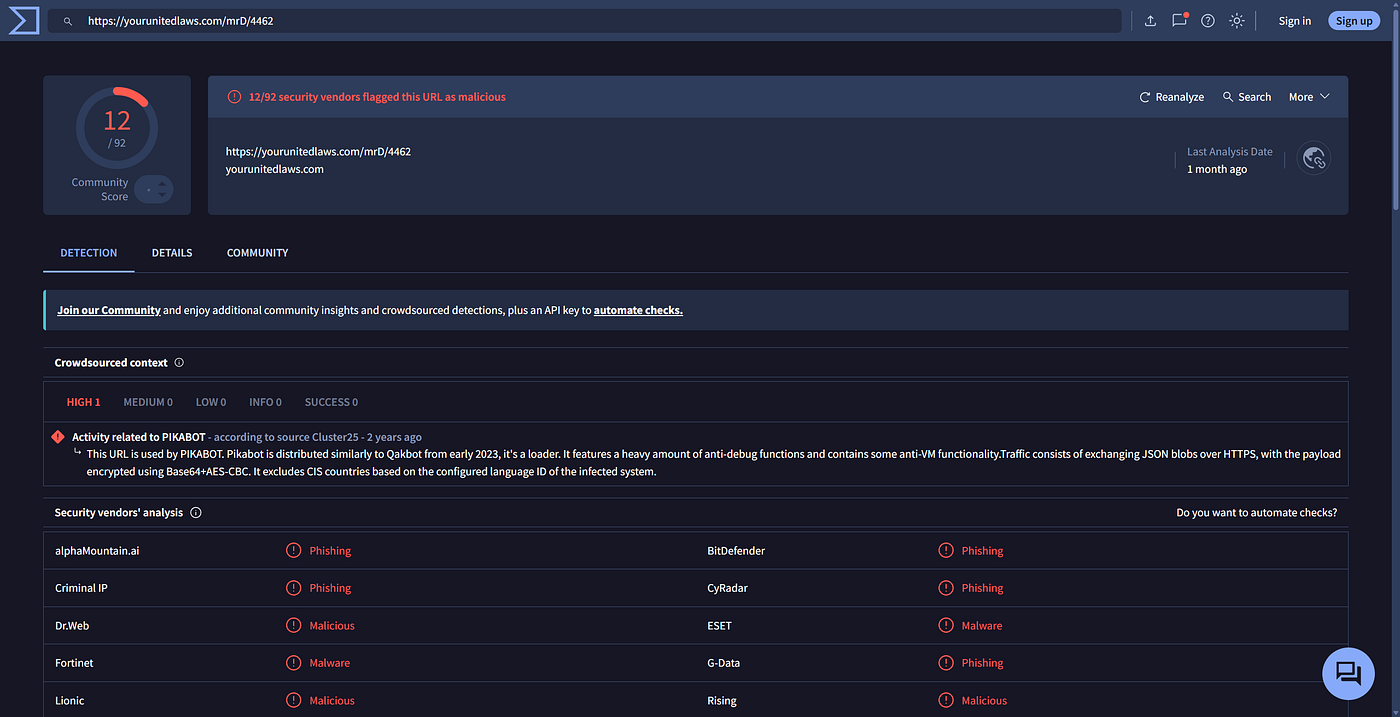The height and width of the screenshot is (717, 1400).
Task: Click the Criminal IP vendor name
Action: [81, 588]
